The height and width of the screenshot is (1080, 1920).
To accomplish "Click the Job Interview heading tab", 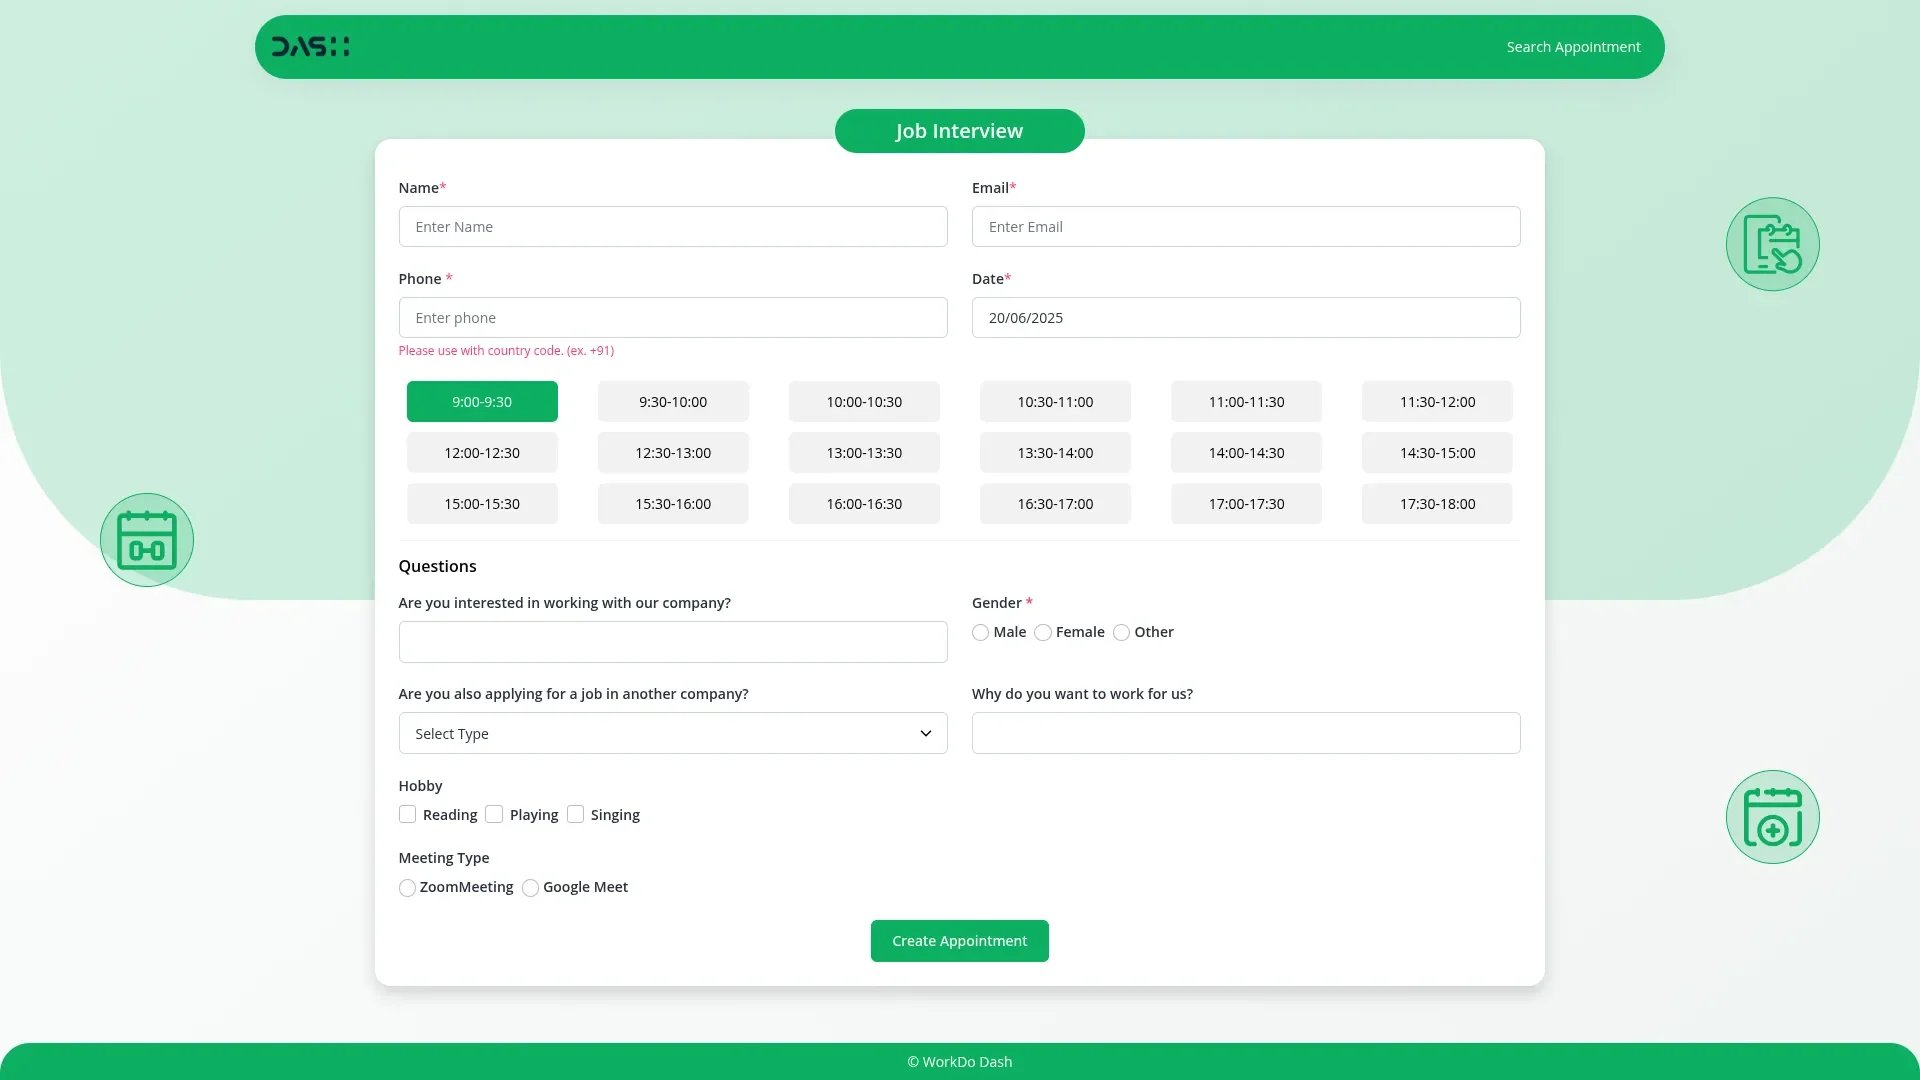I will (959, 131).
